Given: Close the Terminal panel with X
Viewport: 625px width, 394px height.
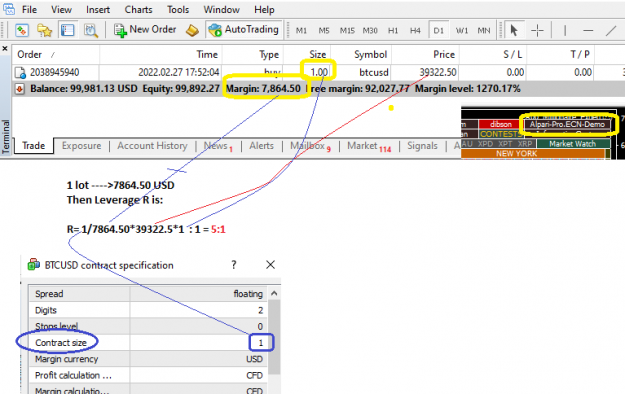Looking at the screenshot, I should point(5,49).
